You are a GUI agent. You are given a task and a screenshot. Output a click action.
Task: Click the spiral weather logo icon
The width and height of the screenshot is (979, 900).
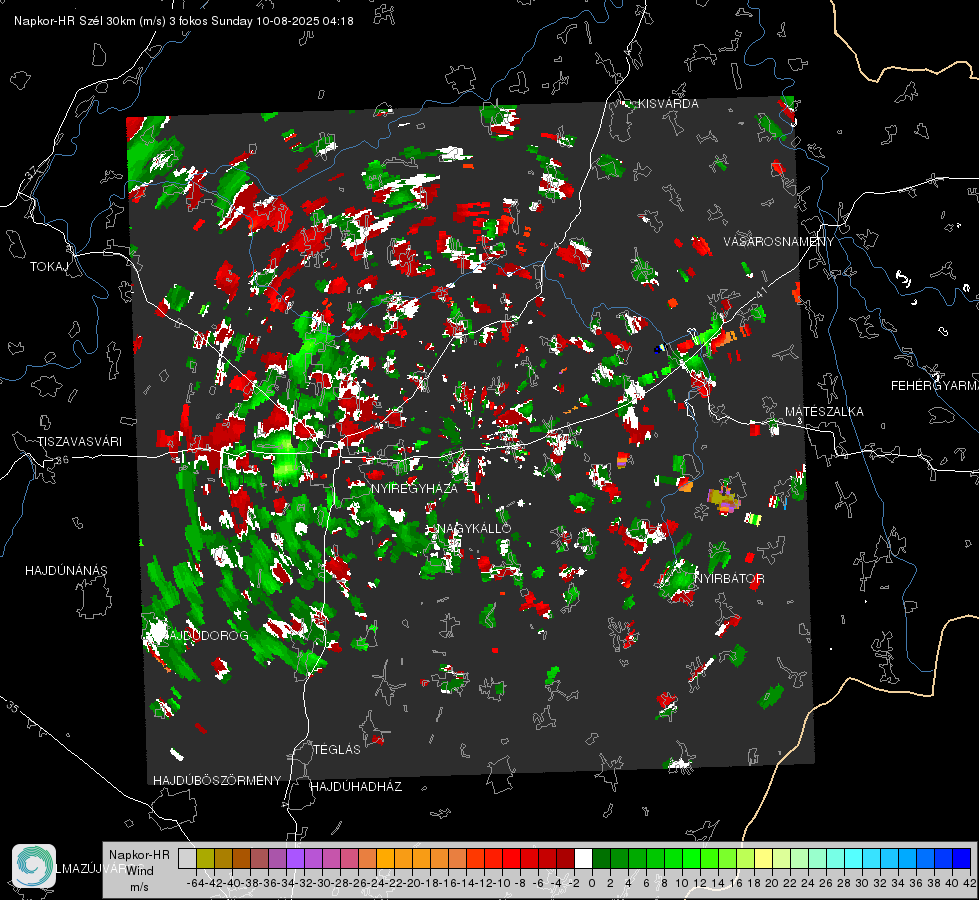pyautogui.click(x=34, y=866)
